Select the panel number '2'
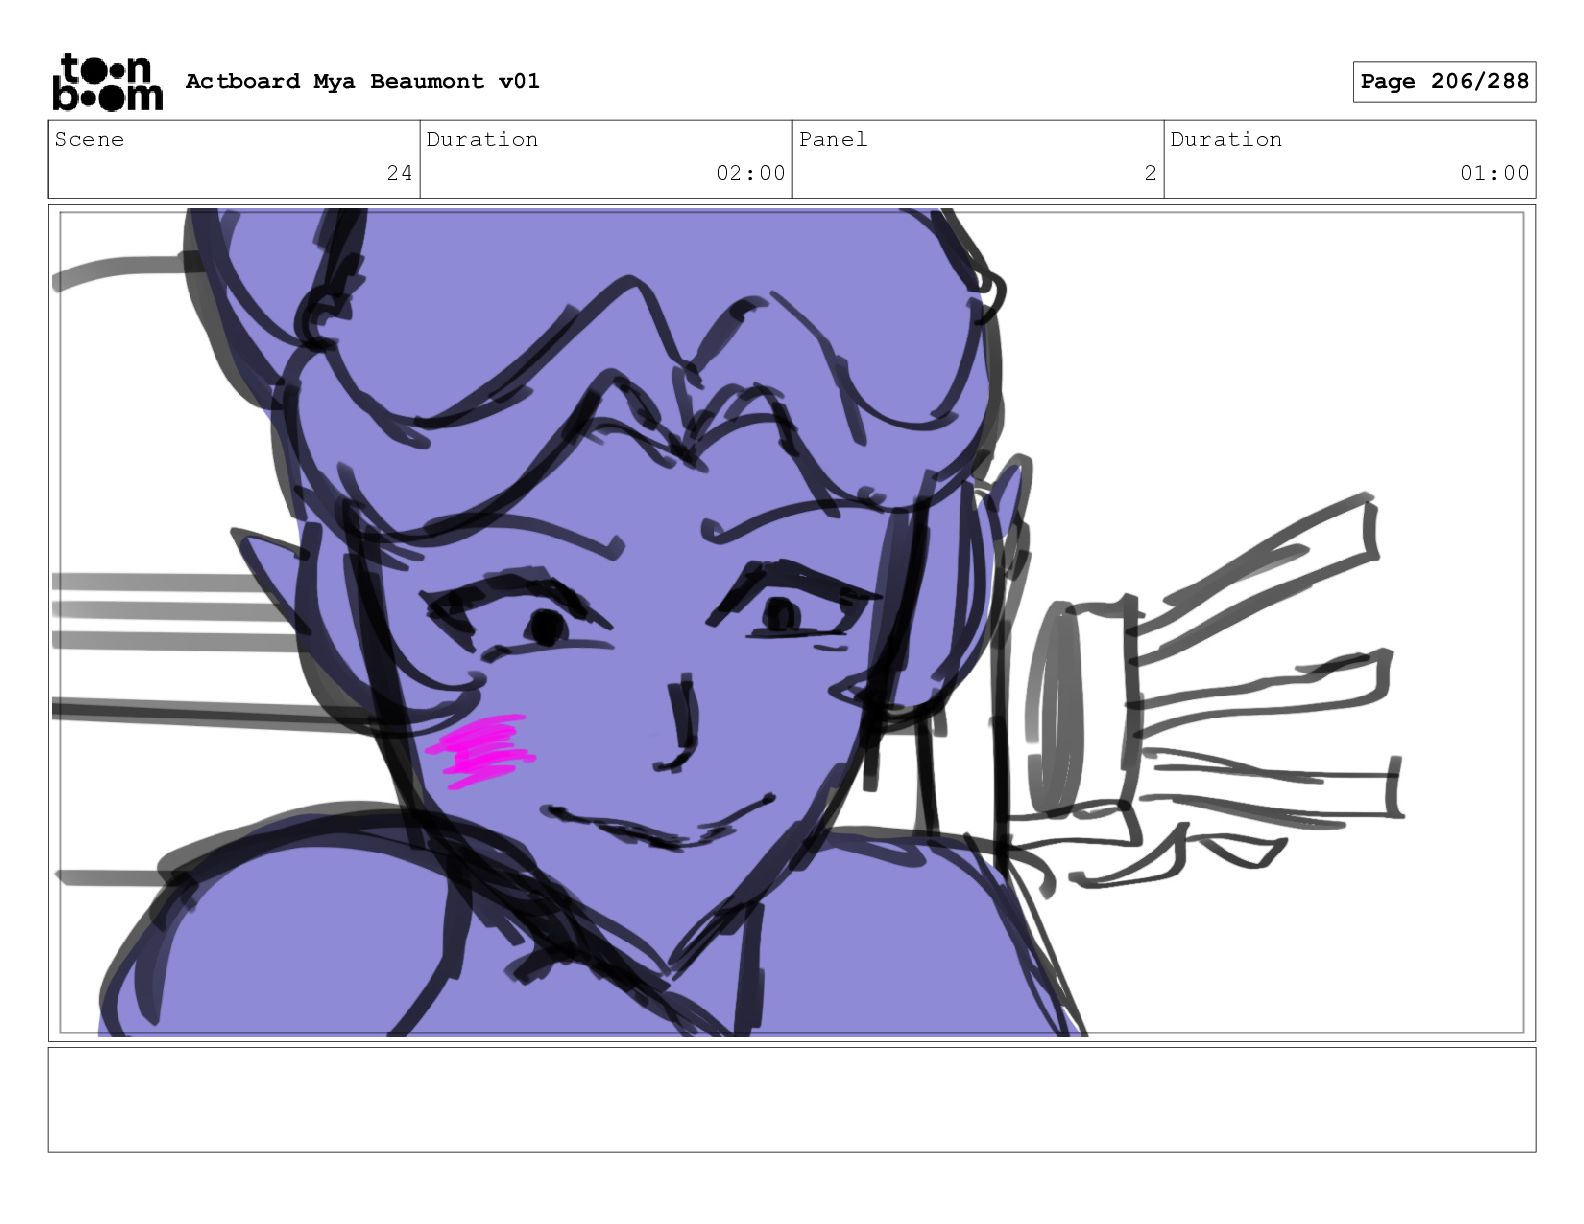 pos(1150,173)
